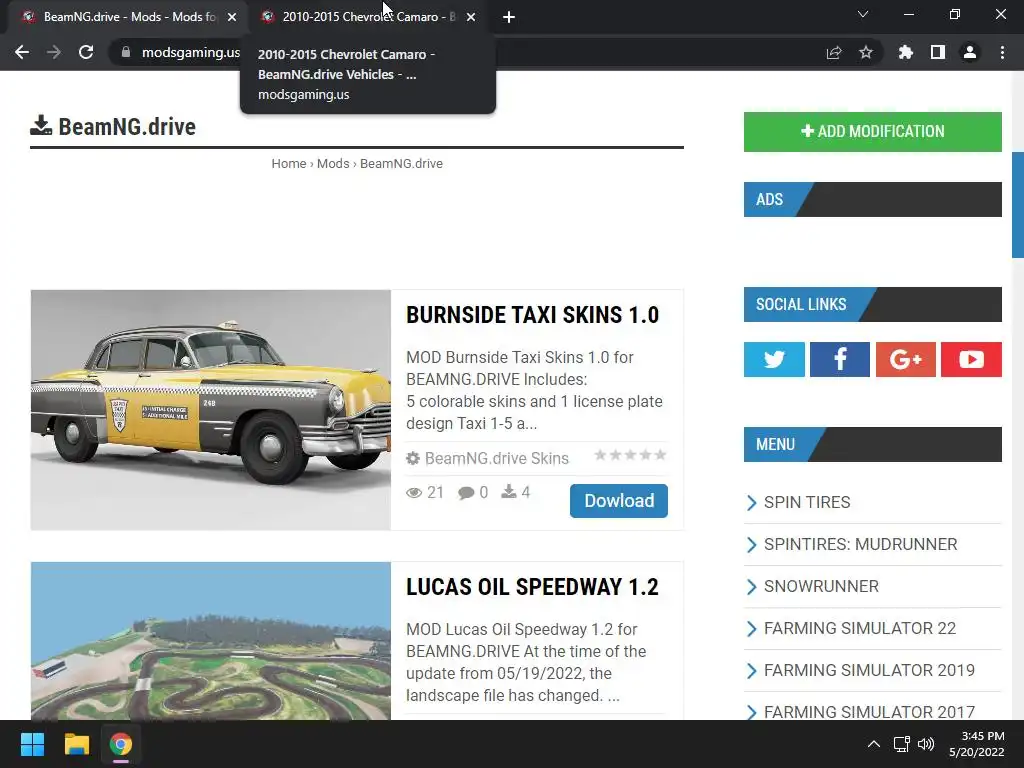Open the tab search chevron
The width and height of the screenshot is (1024, 768).
(x=863, y=14)
